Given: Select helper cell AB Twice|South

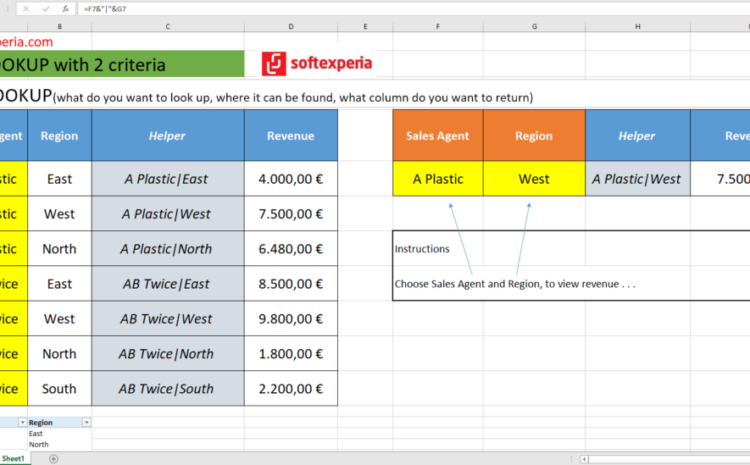Looking at the screenshot, I should (x=167, y=388).
